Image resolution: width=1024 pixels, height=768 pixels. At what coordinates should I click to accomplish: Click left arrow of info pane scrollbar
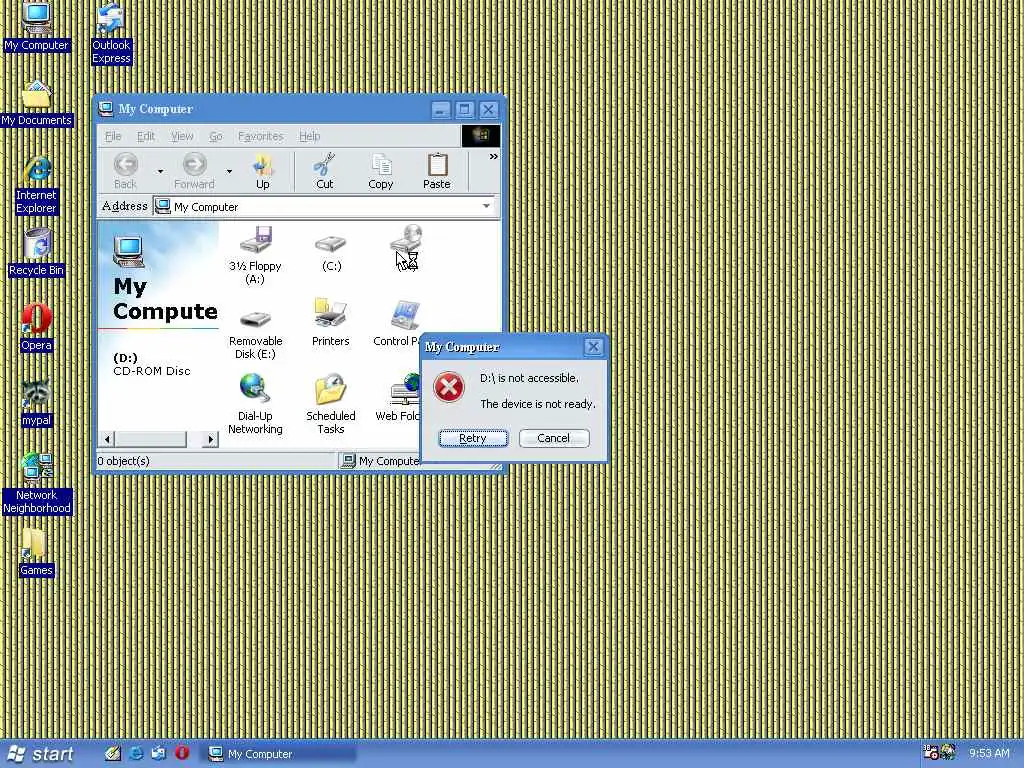[x=108, y=440]
